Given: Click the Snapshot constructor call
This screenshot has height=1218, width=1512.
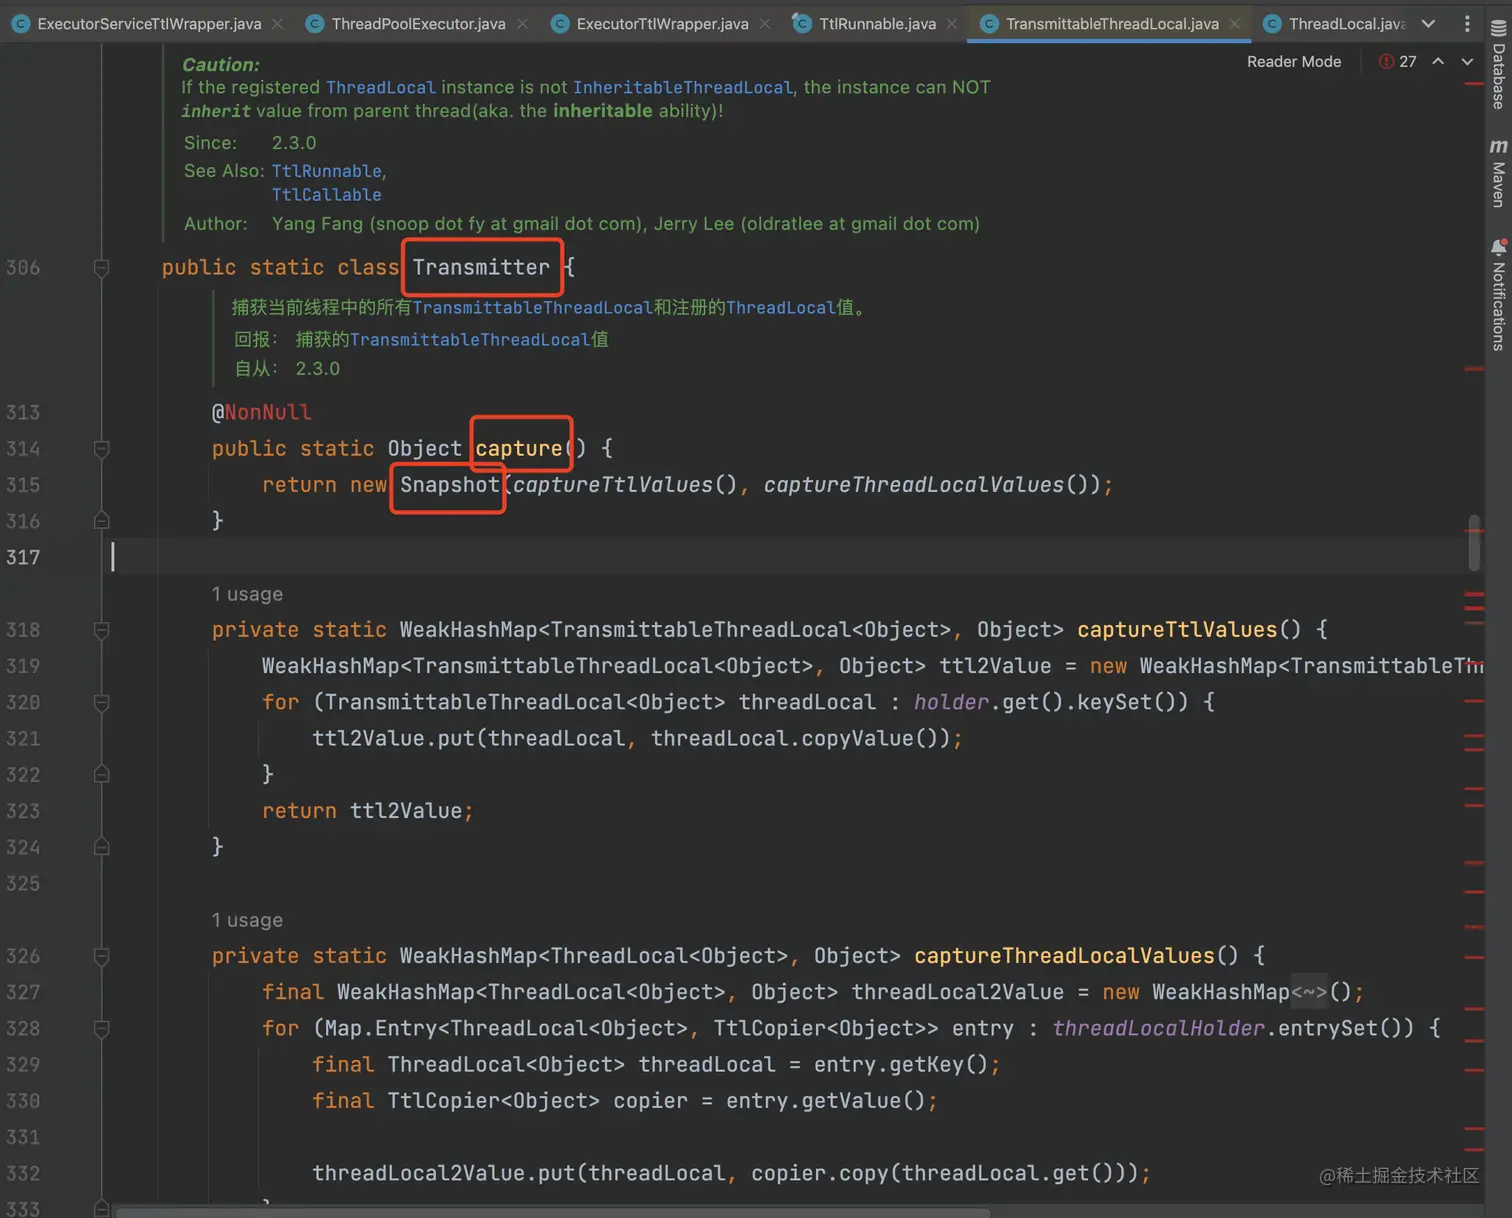Looking at the screenshot, I should [x=449, y=485].
